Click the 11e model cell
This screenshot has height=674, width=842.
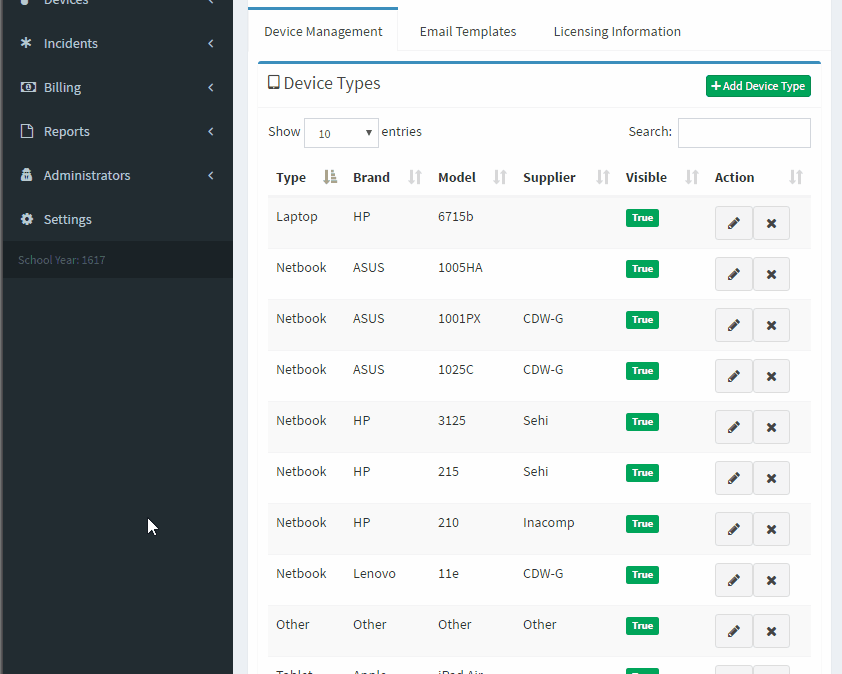(448, 574)
